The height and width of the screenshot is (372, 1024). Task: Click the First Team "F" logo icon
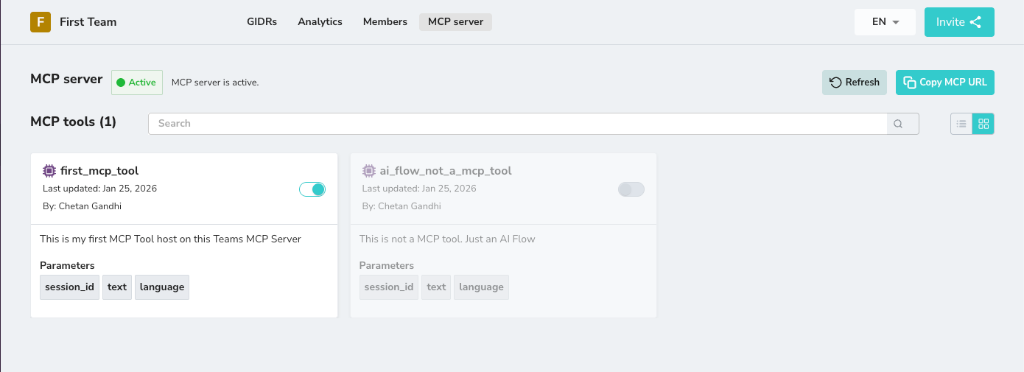point(40,22)
